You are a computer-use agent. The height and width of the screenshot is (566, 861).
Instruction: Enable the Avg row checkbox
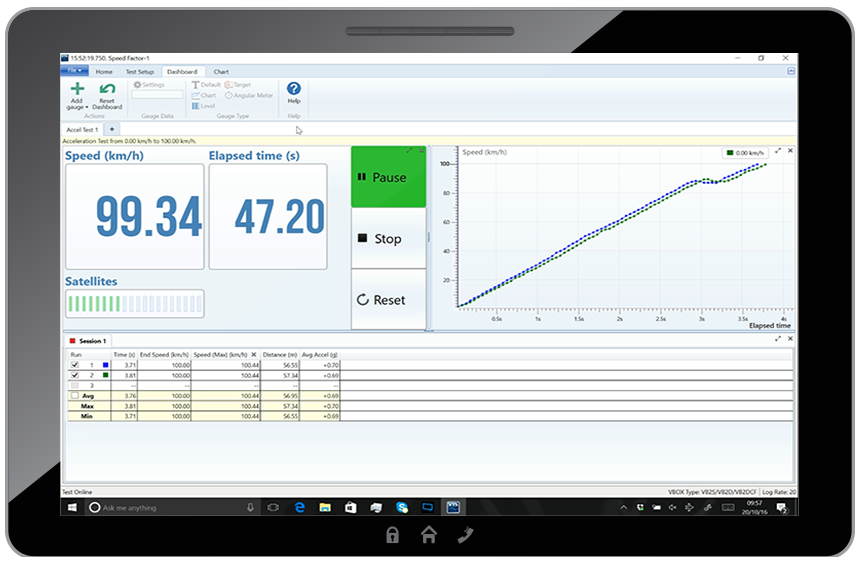coord(74,395)
